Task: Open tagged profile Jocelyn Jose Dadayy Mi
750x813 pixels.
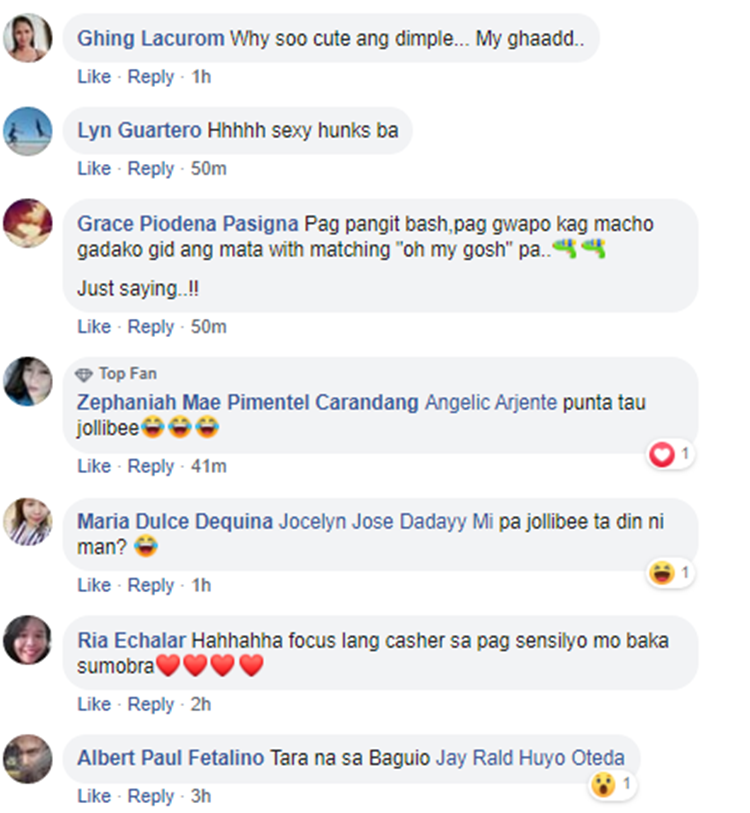Action: coord(386,522)
